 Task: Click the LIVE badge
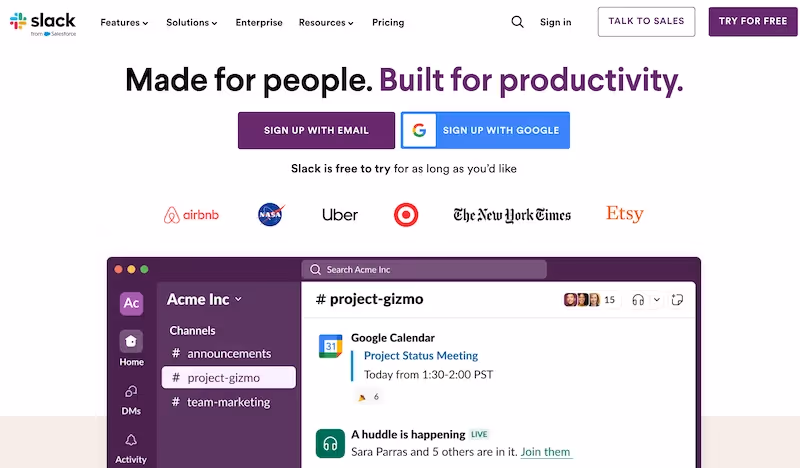(x=479, y=434)
